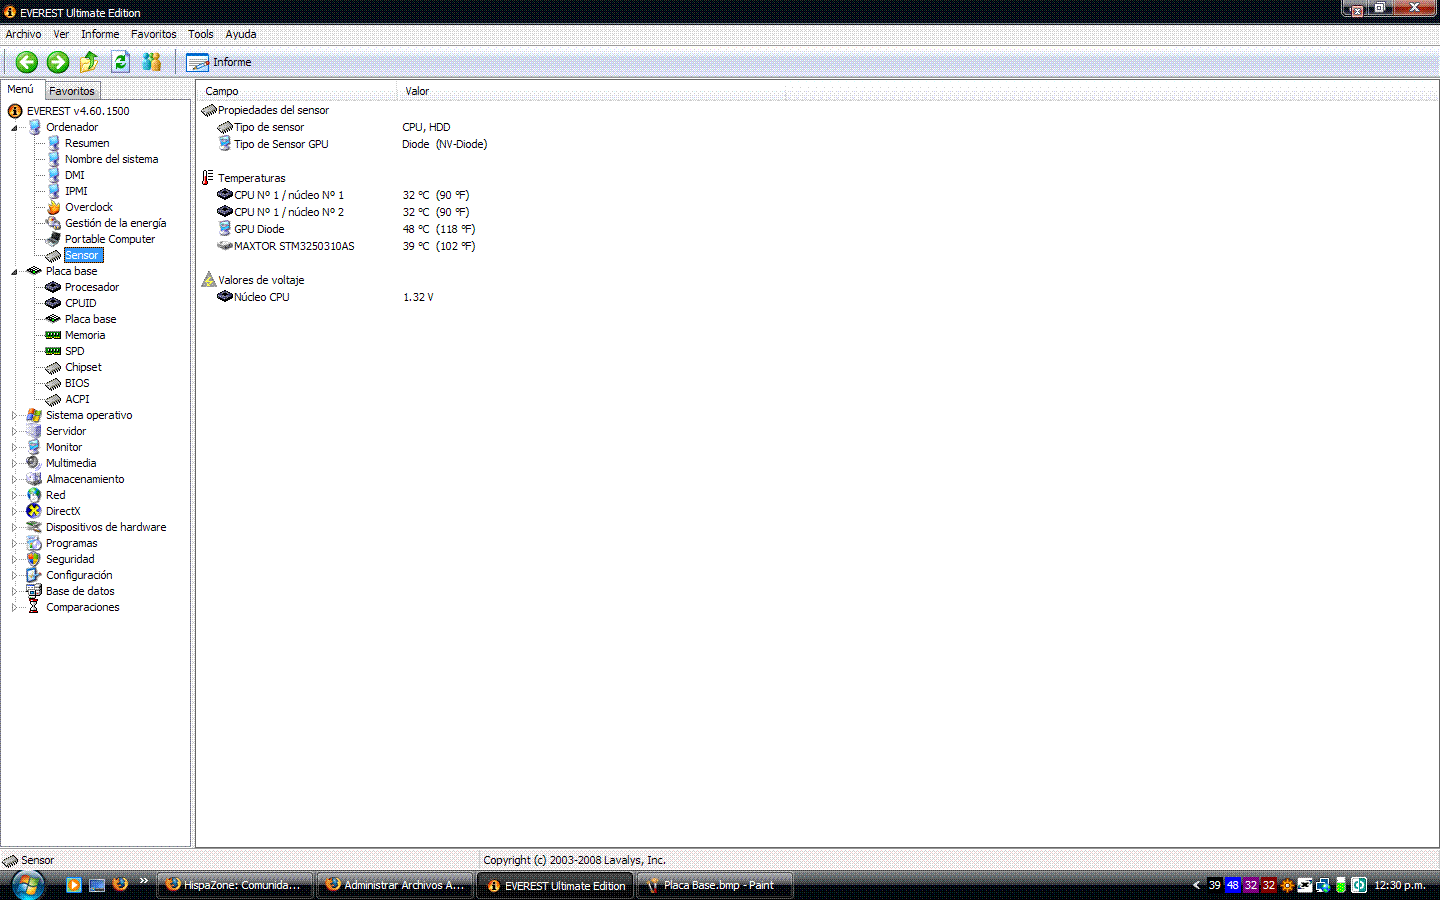Switch to Placa Base.bmp - Paint taskbar button
Screen dimensions: 1440x900
[714, 885]
